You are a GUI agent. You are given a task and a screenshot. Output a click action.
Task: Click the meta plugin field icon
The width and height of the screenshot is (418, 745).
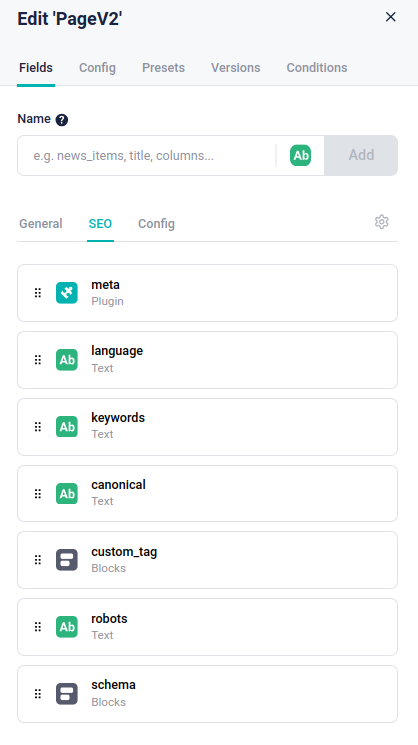(x=66, y=293)
